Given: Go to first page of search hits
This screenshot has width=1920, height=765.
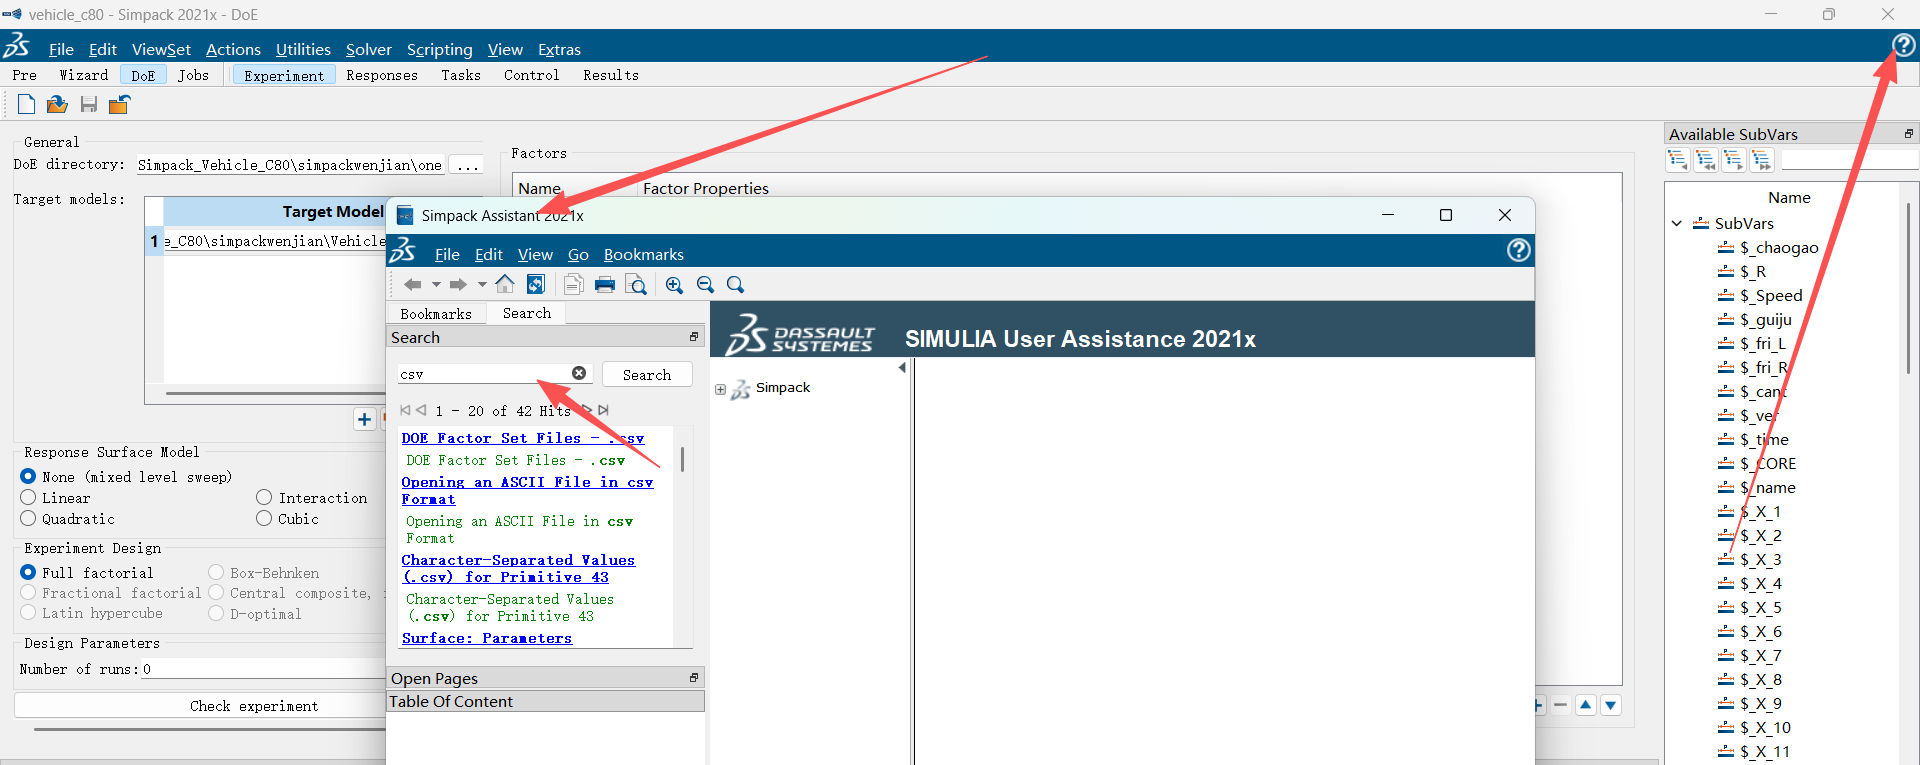Looking at the screenshot, I should pos(405,410).
